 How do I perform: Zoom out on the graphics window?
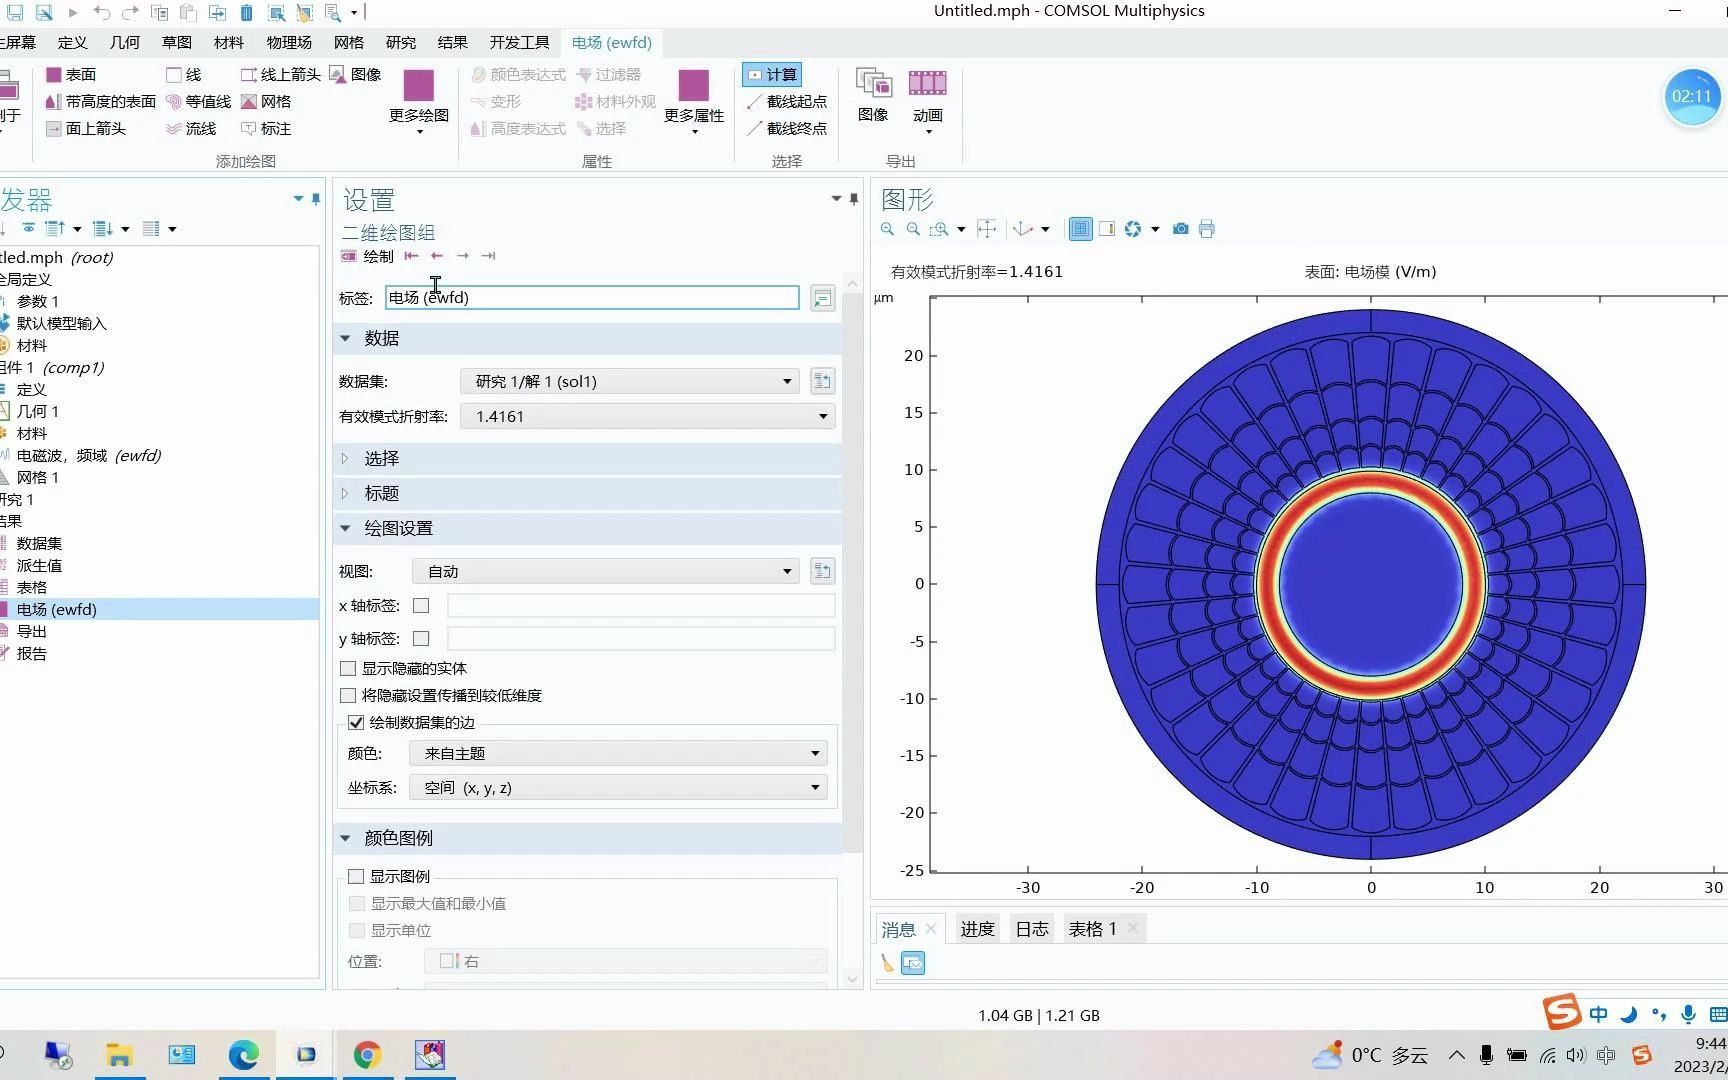click(913, 229)
